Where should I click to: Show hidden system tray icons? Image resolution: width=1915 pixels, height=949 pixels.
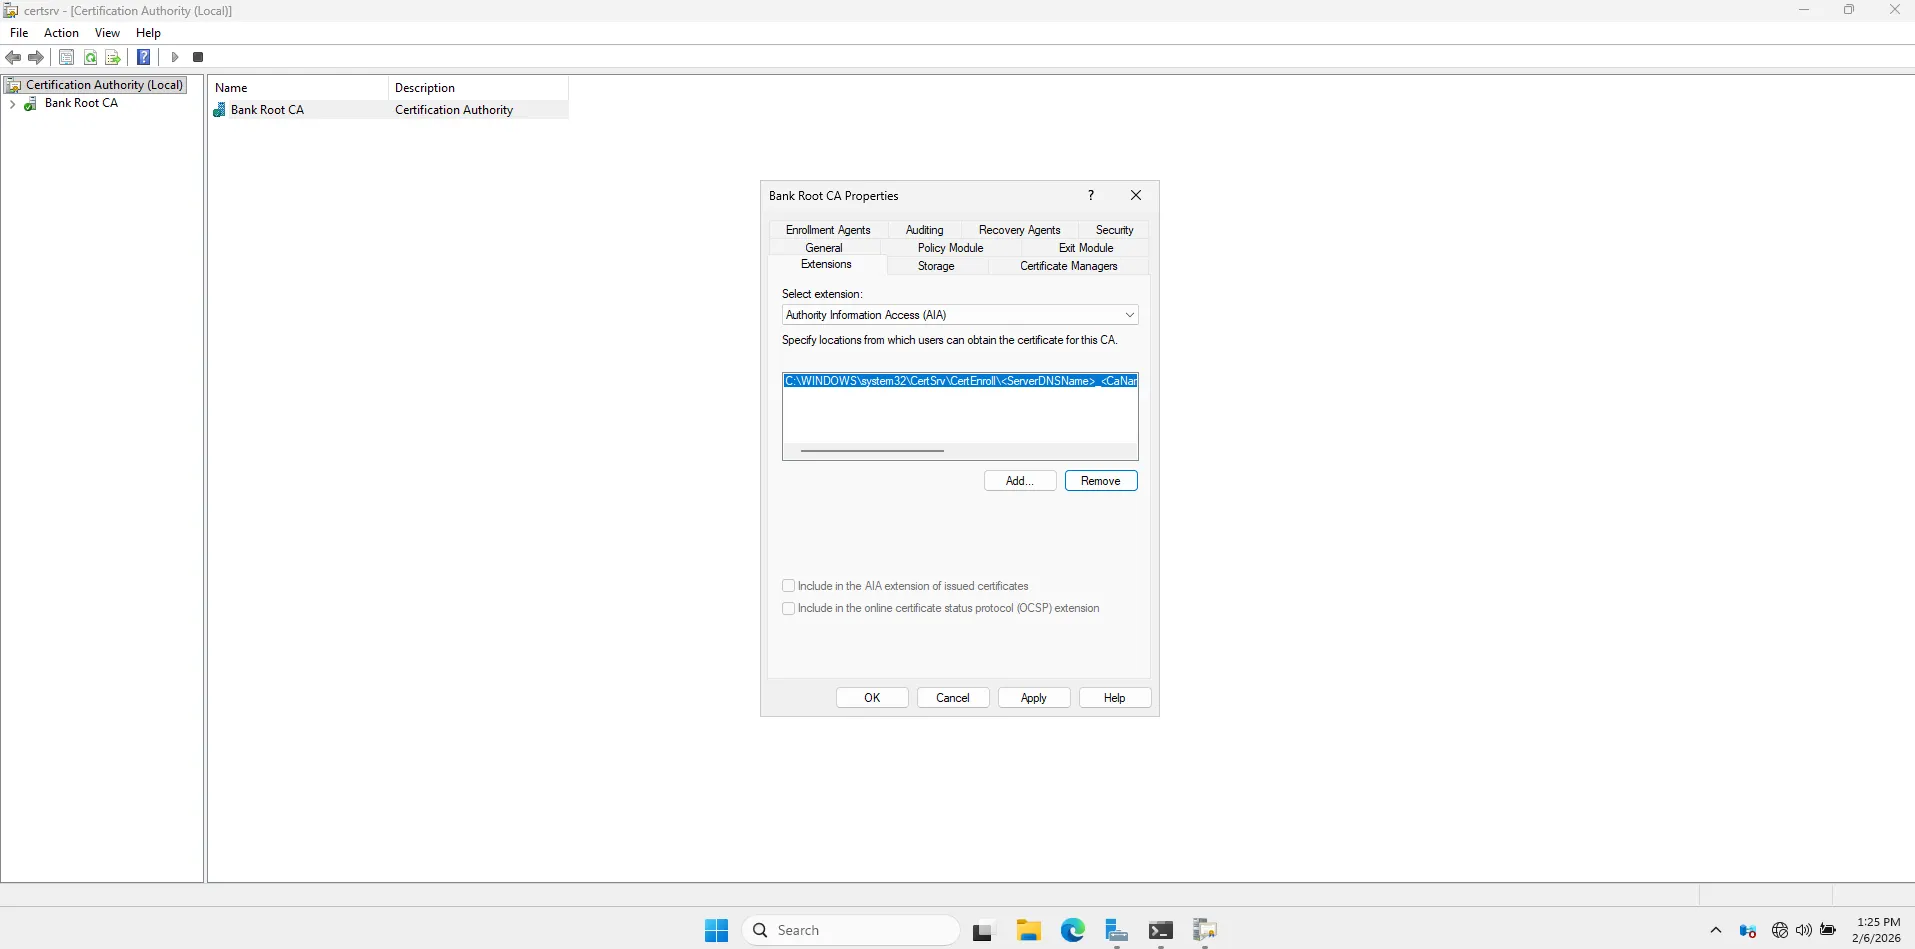click(x=1716, y=930)
